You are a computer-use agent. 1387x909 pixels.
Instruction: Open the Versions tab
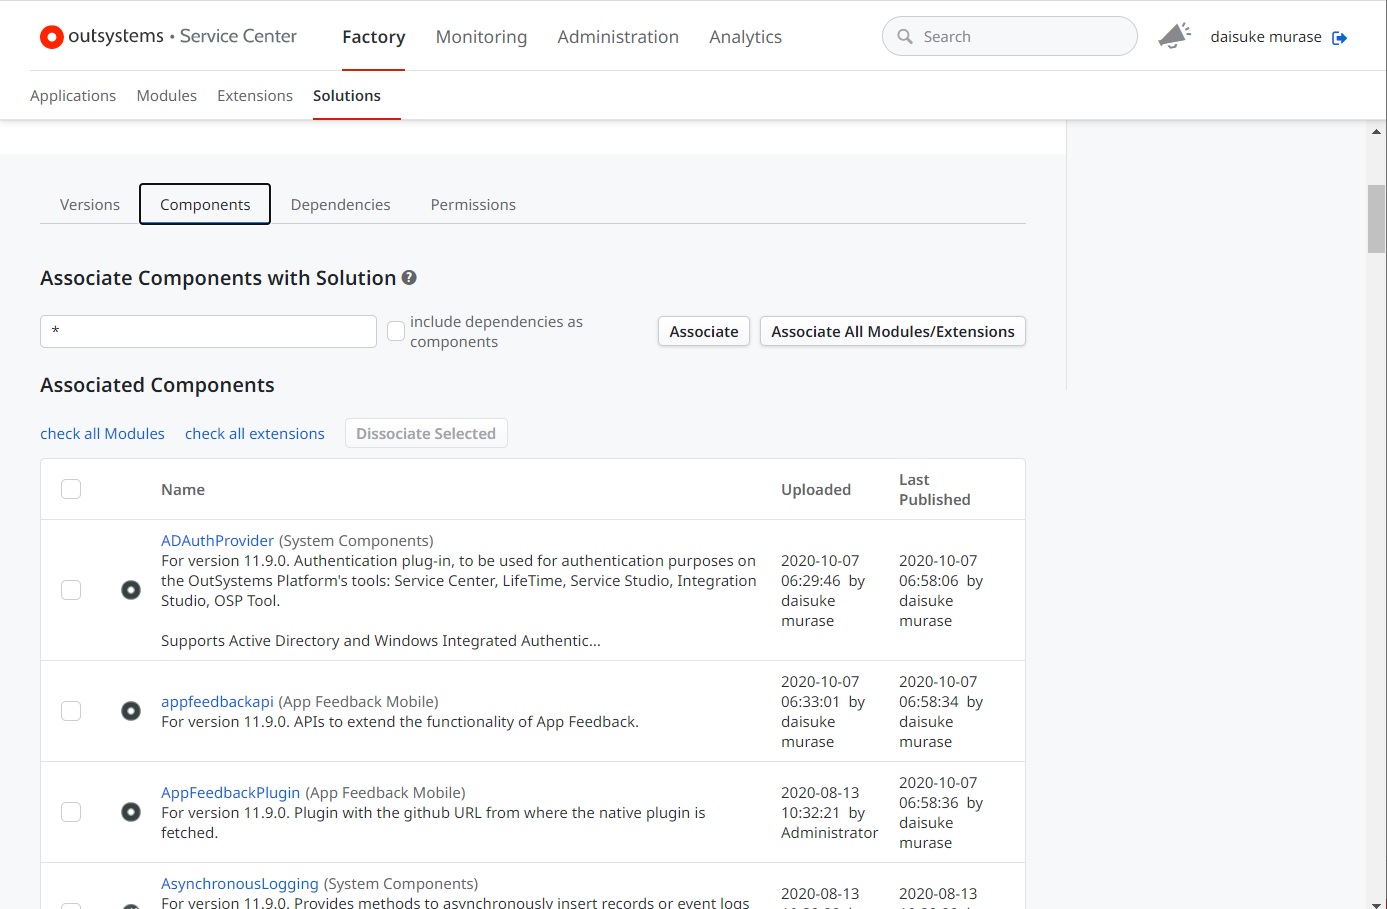[90, 204]
